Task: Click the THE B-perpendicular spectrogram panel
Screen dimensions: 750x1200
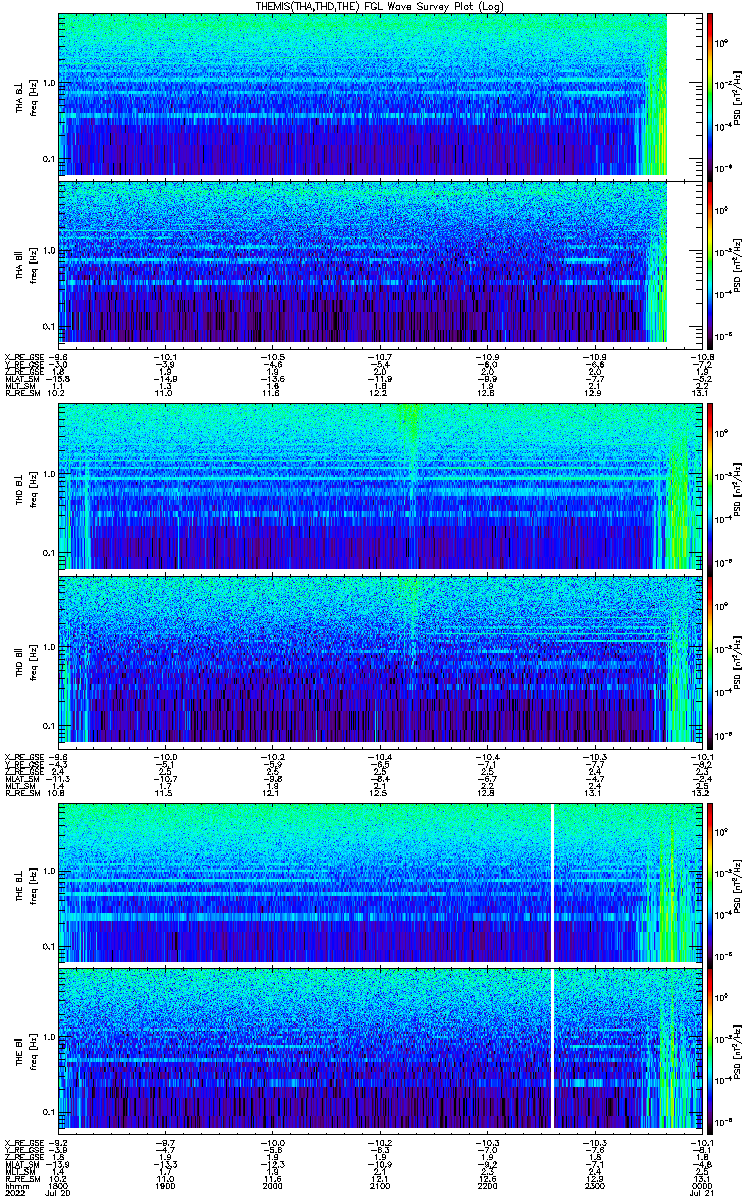Action: (381, 881)
